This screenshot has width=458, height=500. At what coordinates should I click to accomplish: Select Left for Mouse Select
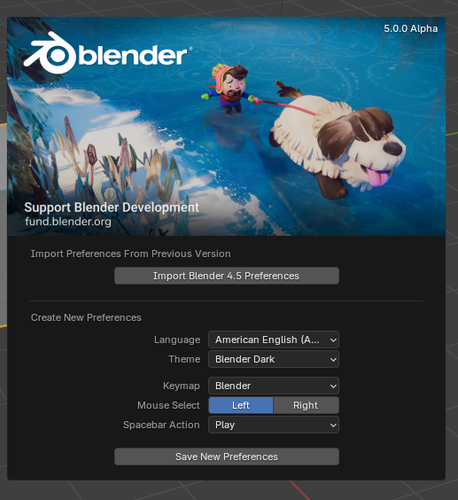click(x=241, y=405)
